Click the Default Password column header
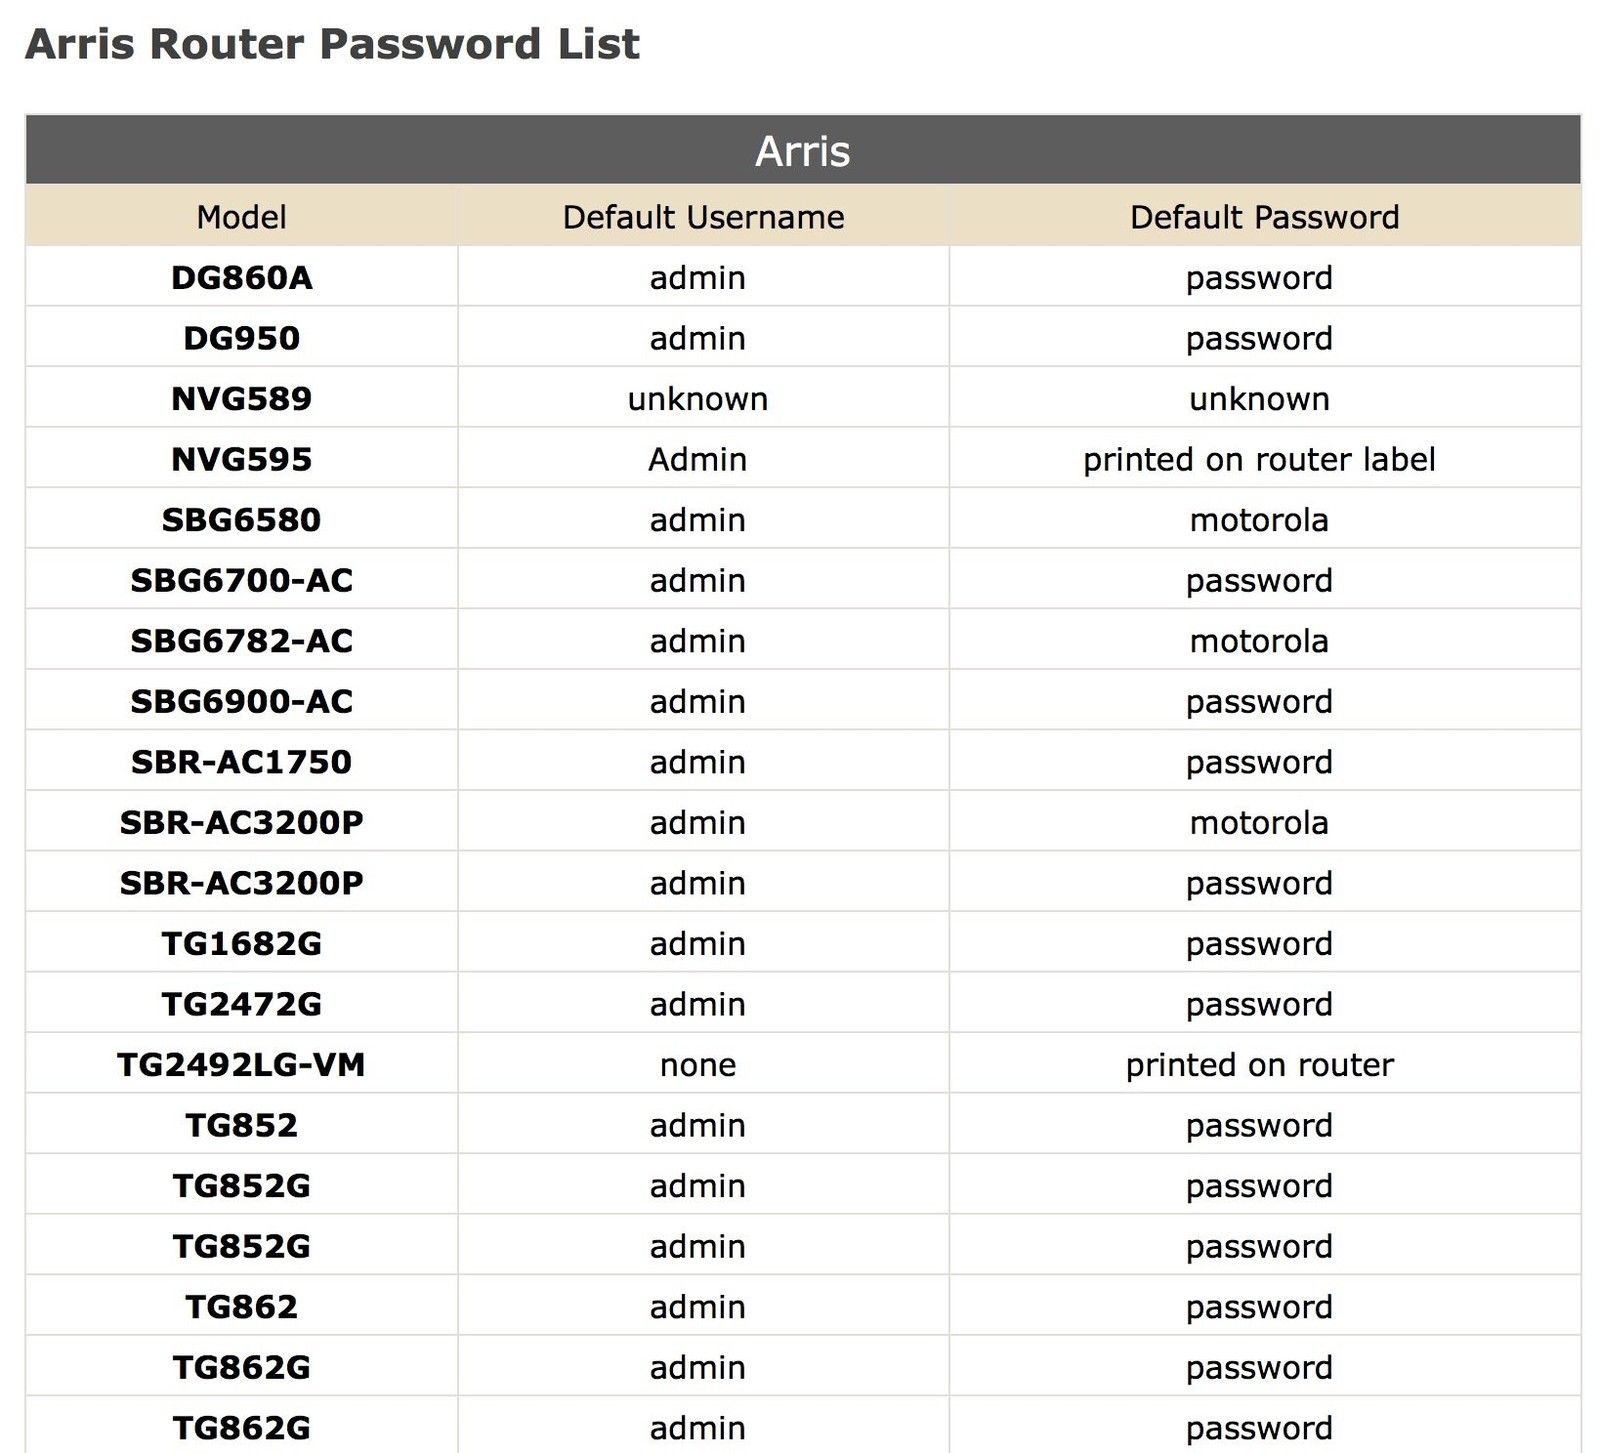 coord(1264,217)
